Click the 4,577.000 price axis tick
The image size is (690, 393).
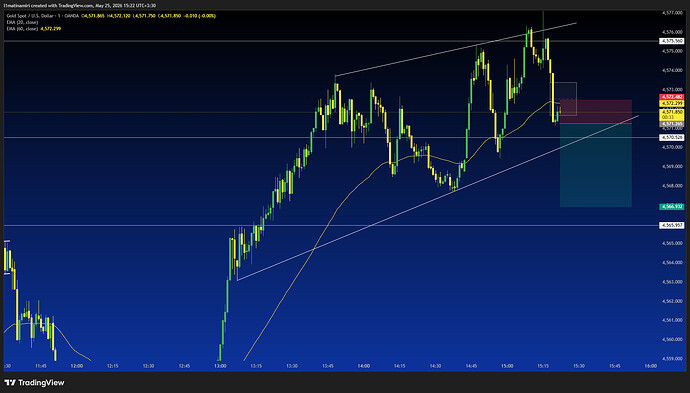(x=672, y=13)
